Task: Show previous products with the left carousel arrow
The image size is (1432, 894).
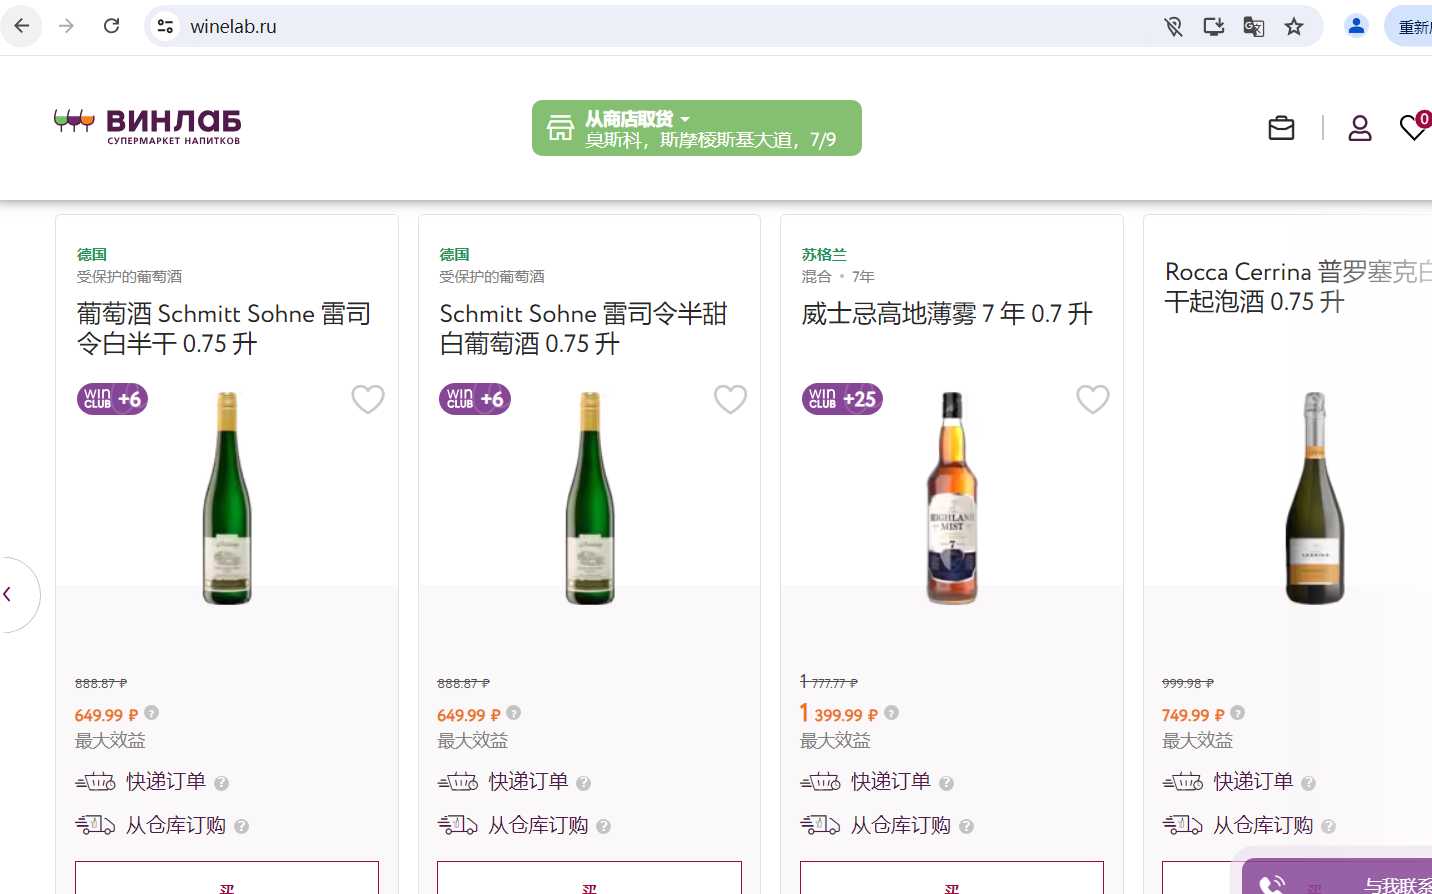Action: [x=10, y=594]
